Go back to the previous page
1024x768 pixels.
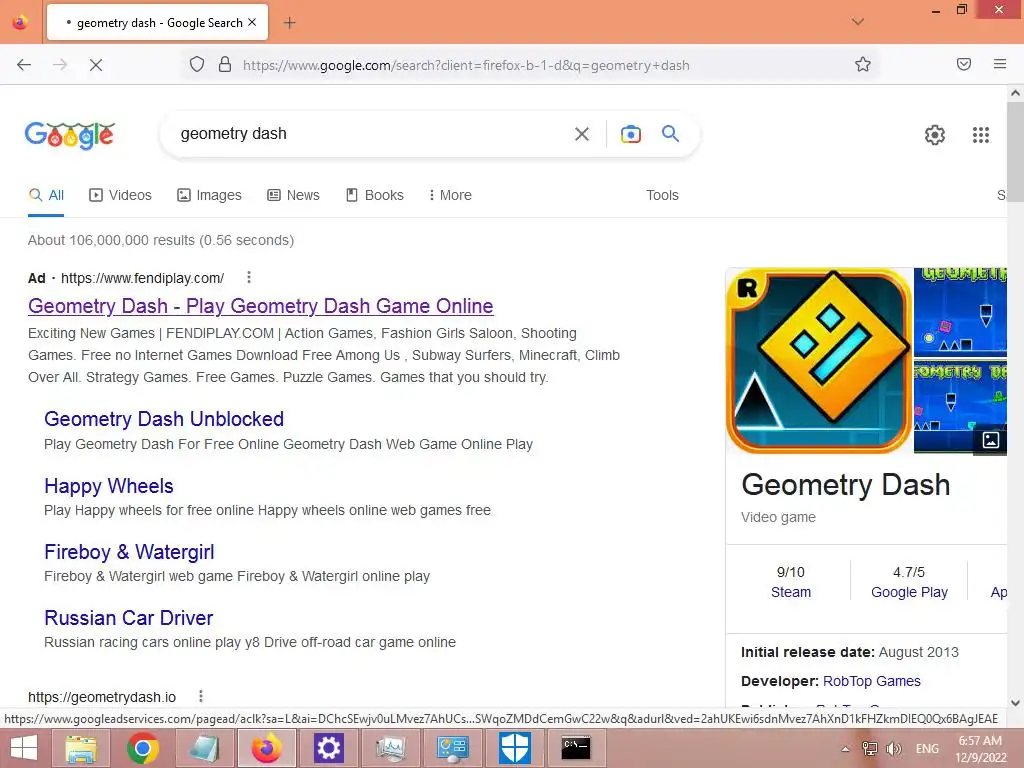pyautogui.click(x=24, y=65)
